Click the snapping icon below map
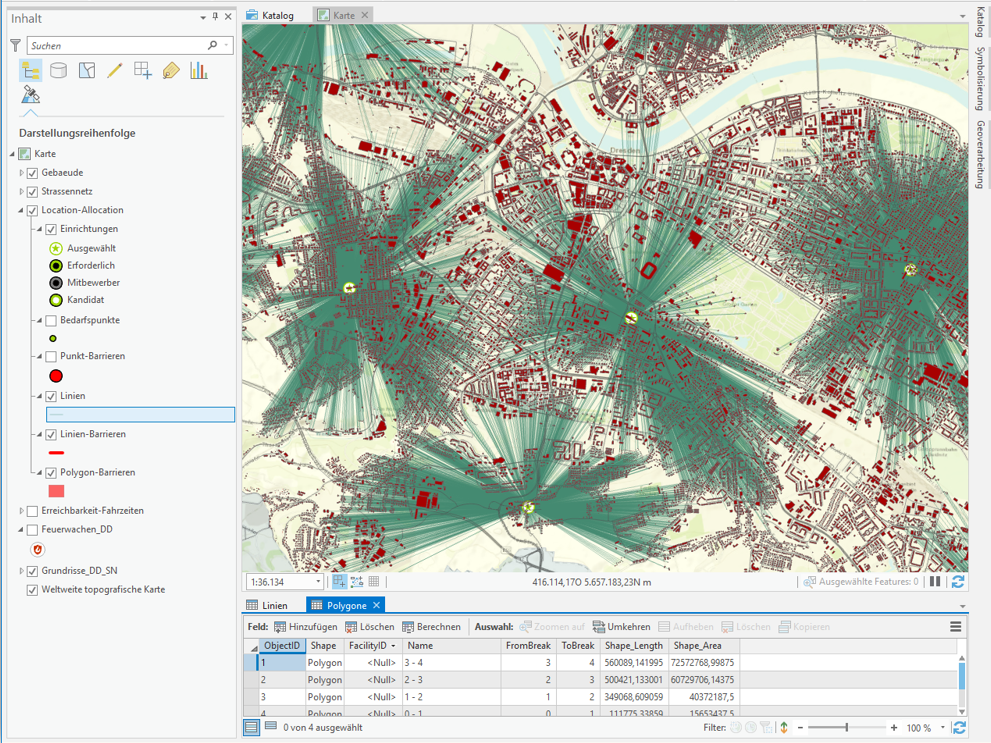The height and width of the screenshot is (743, 991). tap(339, 582)
